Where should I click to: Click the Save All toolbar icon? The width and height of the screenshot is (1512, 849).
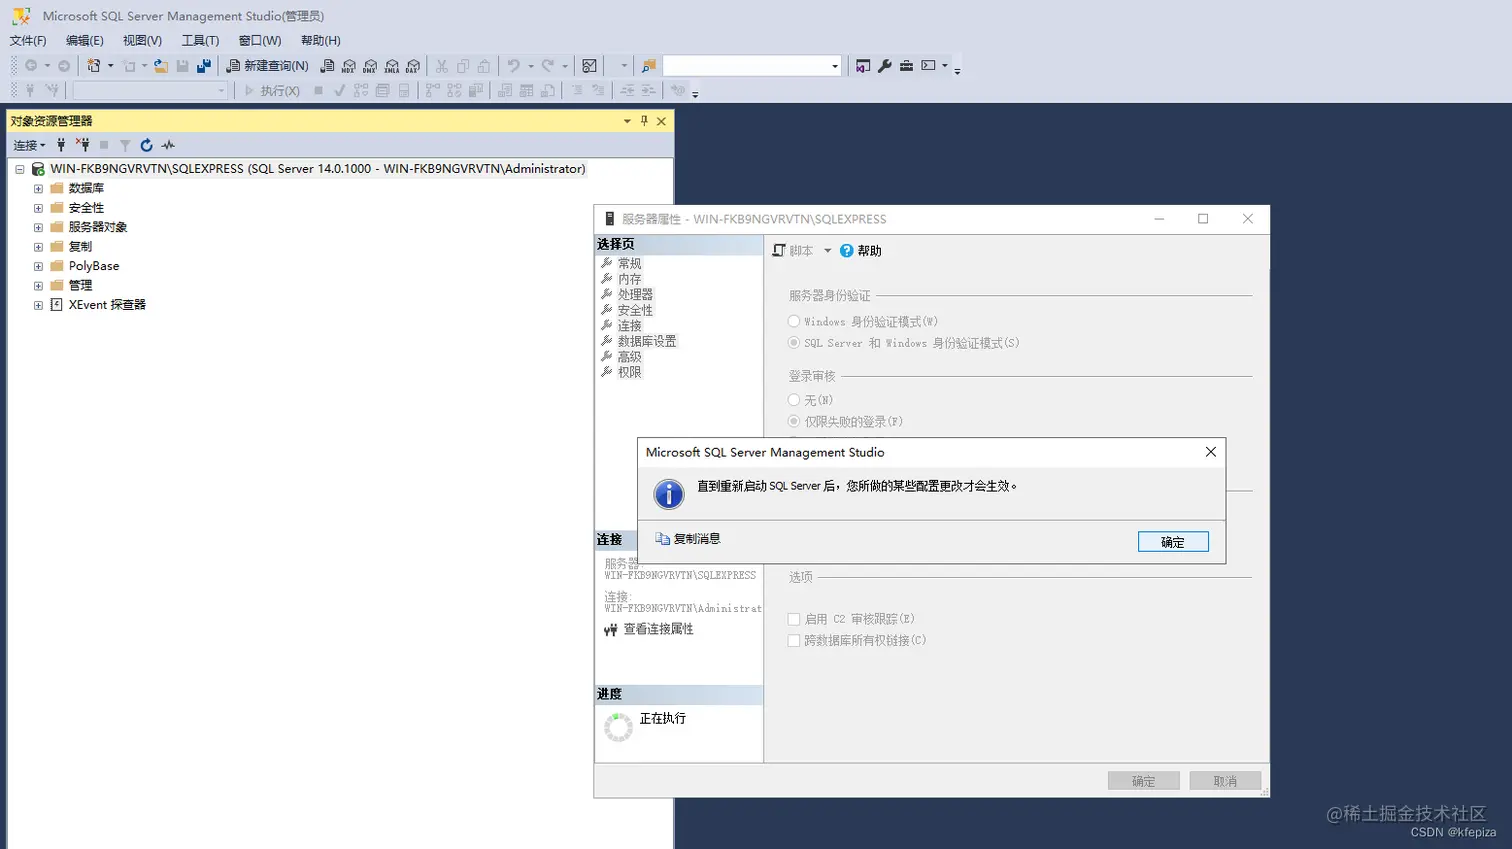click(x=204, y=66)
